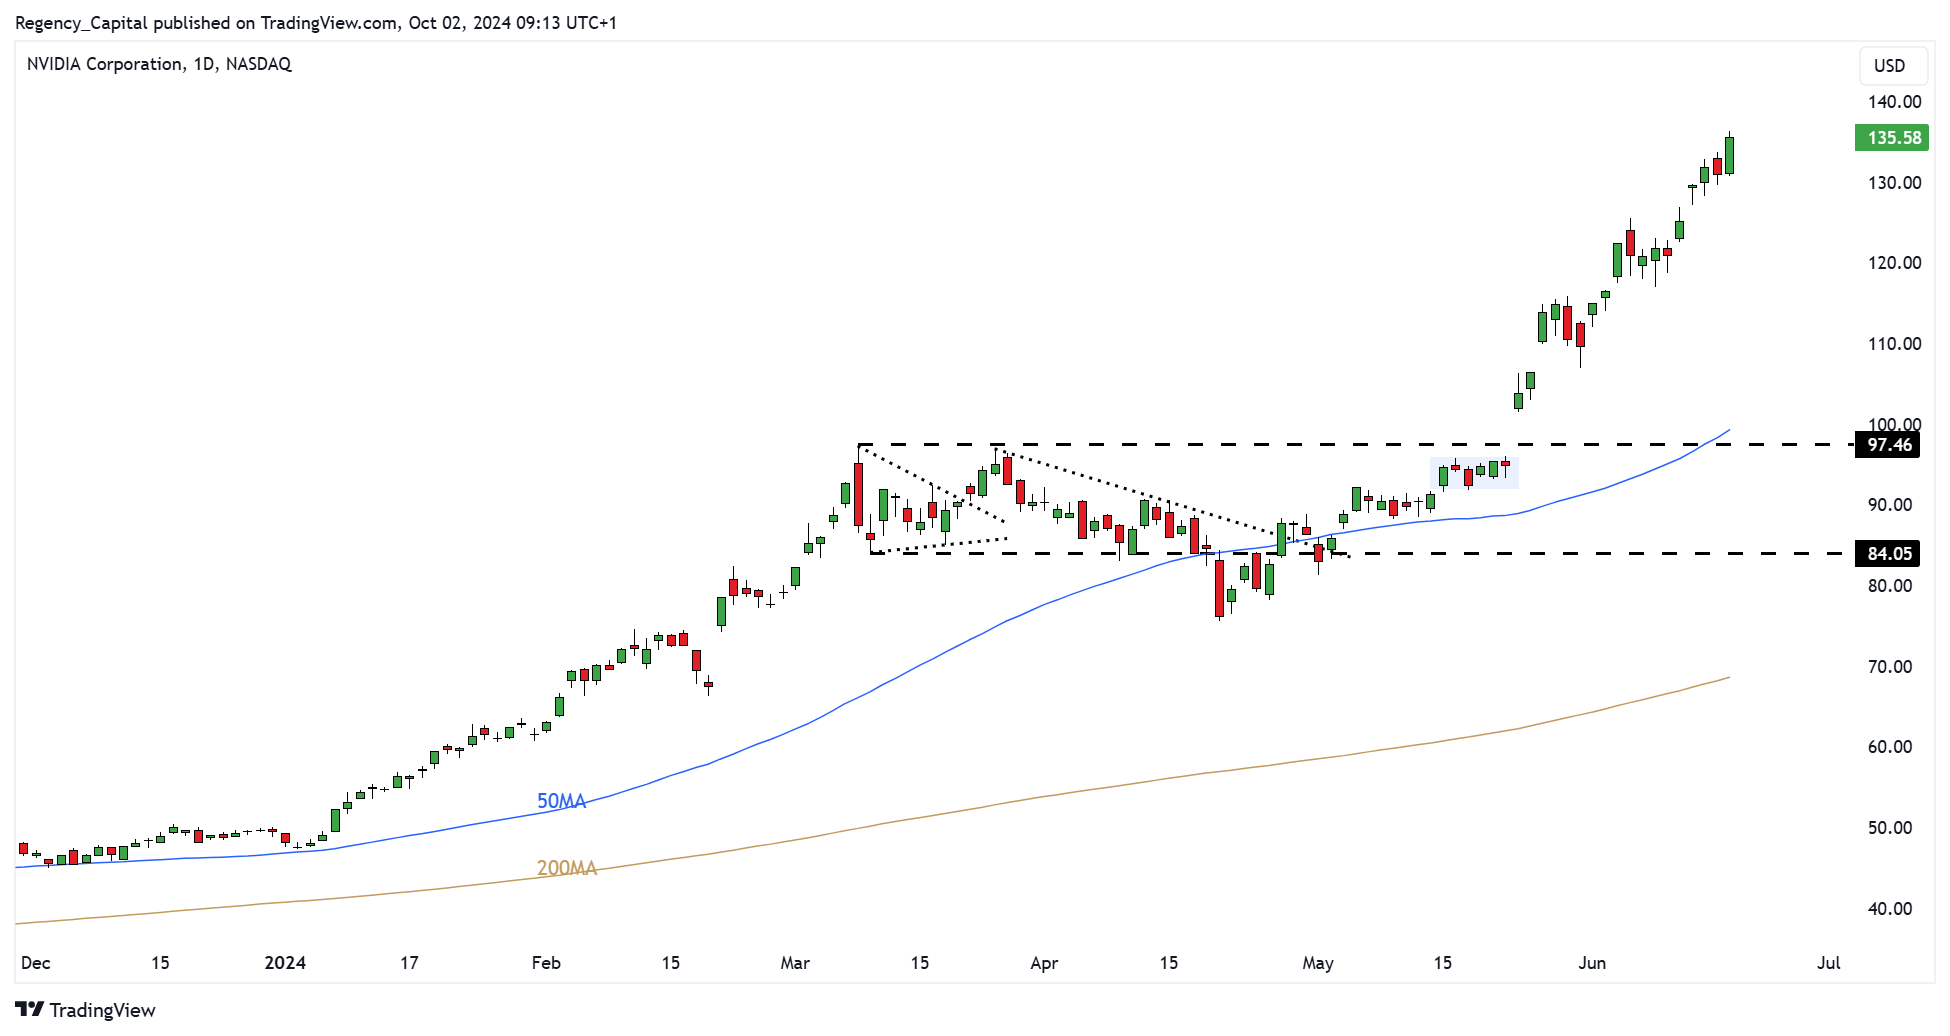Screen dimensions: 1950x1036
Task: Click the Jun date axis label
Action: (x=1592, y=963)
